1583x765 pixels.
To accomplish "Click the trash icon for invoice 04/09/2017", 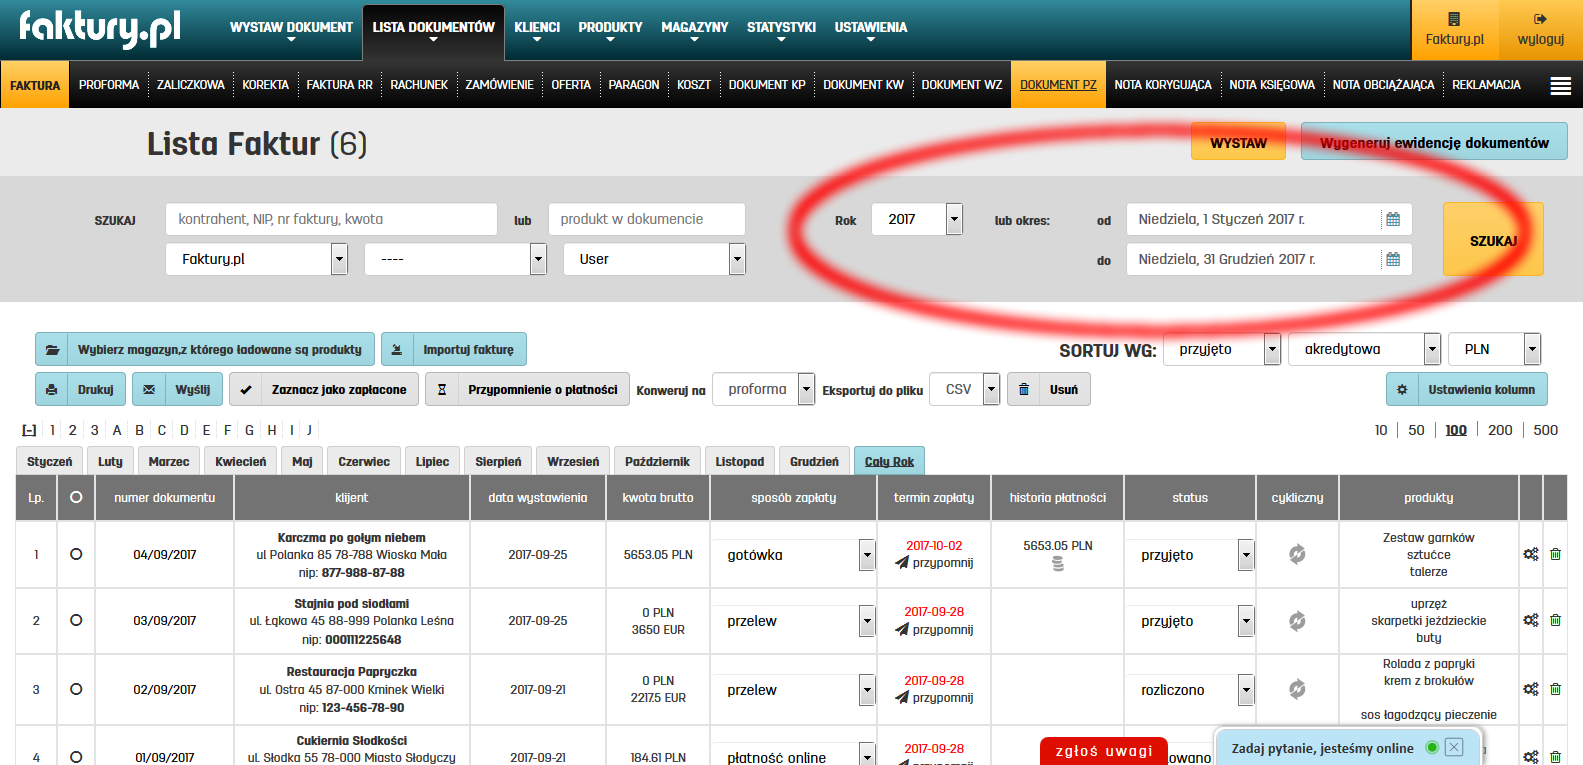I will [1555, 554].
